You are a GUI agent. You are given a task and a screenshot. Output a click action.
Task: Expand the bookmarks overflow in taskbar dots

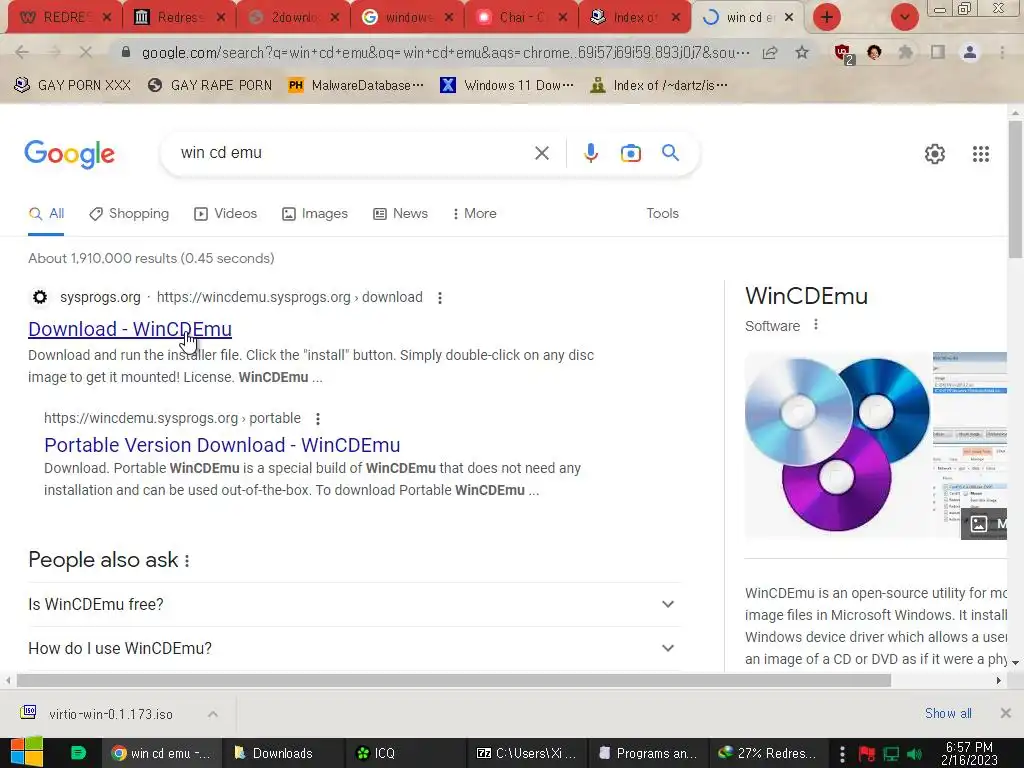[842, 753]
